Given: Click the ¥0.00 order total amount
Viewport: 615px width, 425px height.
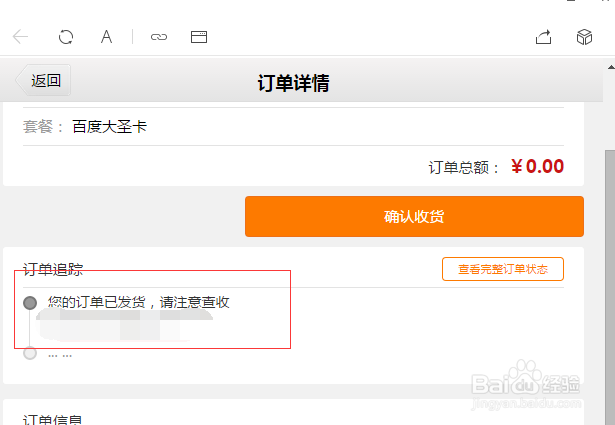Looking at the screenshot, I should tap(537, 166).
